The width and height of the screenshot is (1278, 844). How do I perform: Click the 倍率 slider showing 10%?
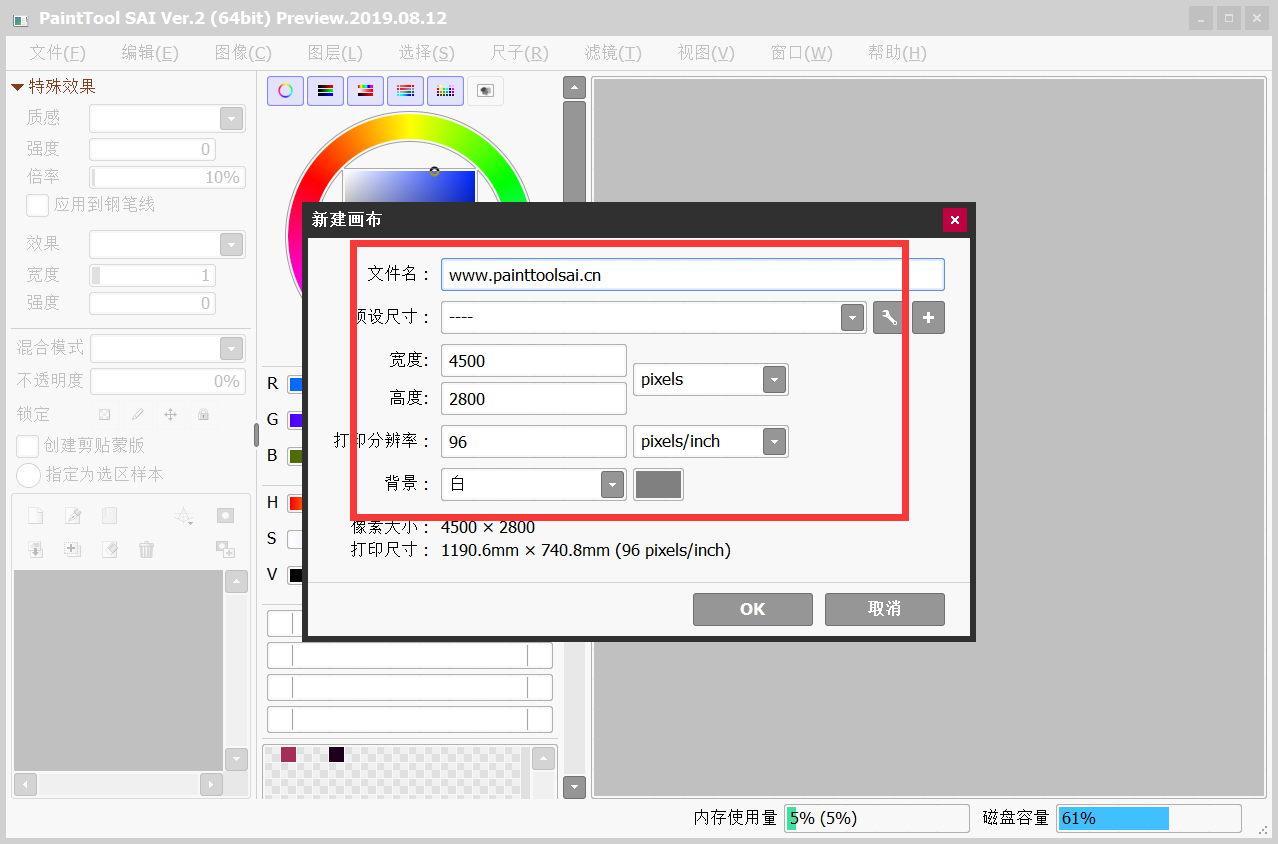coord(167,178)
